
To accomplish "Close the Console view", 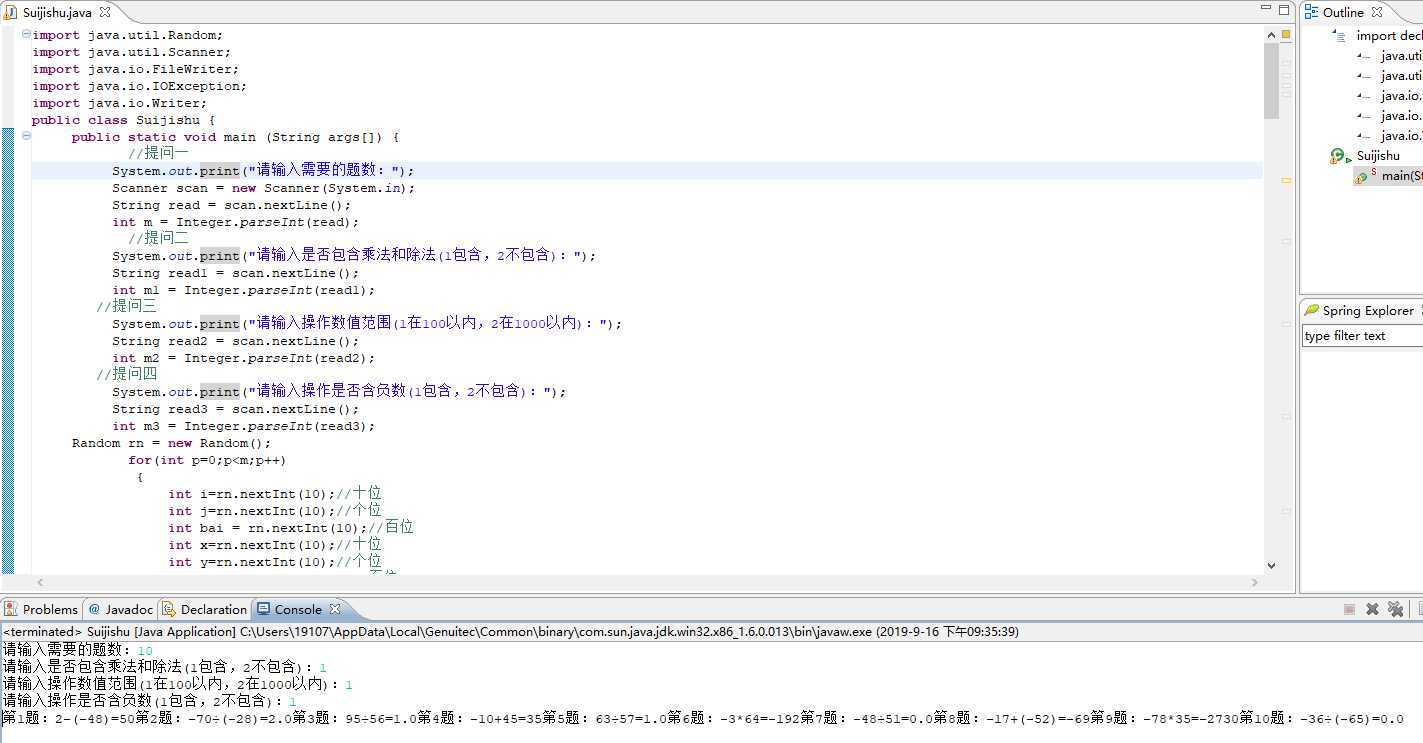I will click(335, 608).
